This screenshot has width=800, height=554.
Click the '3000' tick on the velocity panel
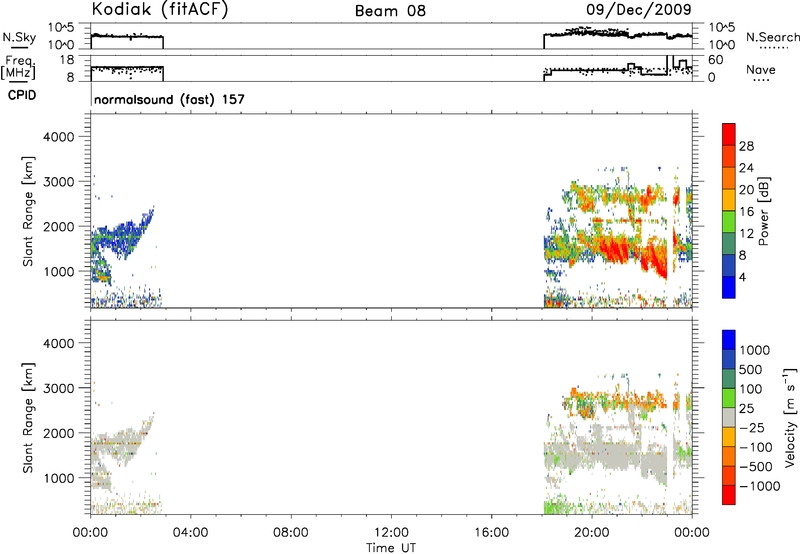(59, 388)
